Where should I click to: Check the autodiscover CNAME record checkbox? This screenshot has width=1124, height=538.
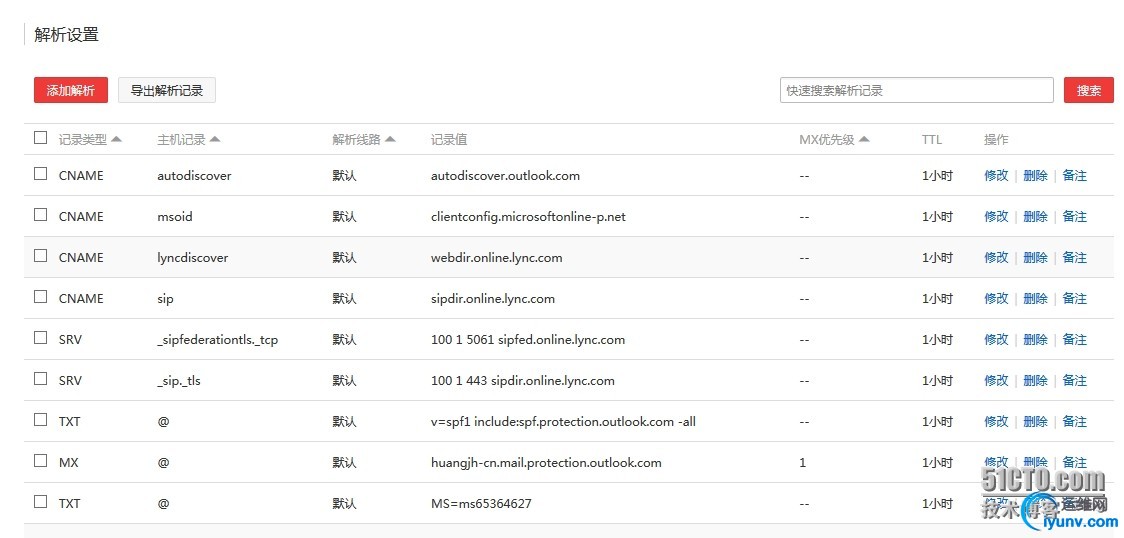point(40,174)
